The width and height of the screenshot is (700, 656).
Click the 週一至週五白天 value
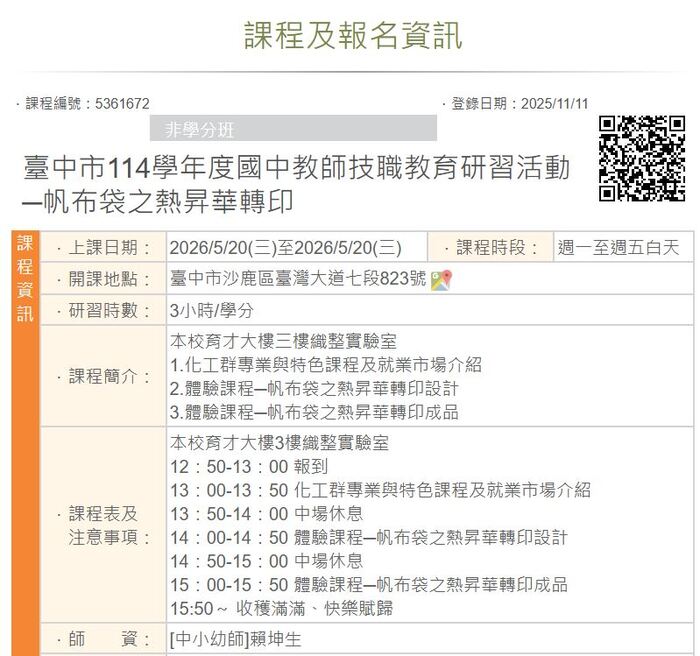click(618, 248)
